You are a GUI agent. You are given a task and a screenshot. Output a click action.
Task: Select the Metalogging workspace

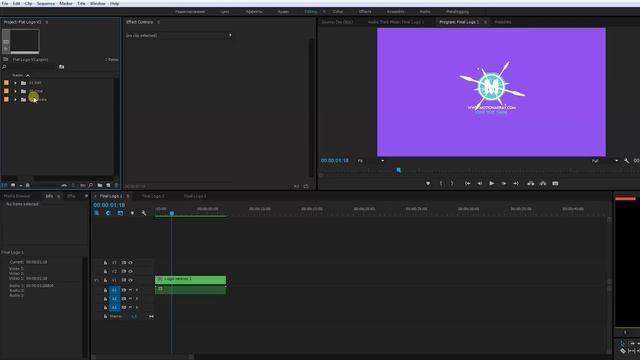[x=457, y=12]
